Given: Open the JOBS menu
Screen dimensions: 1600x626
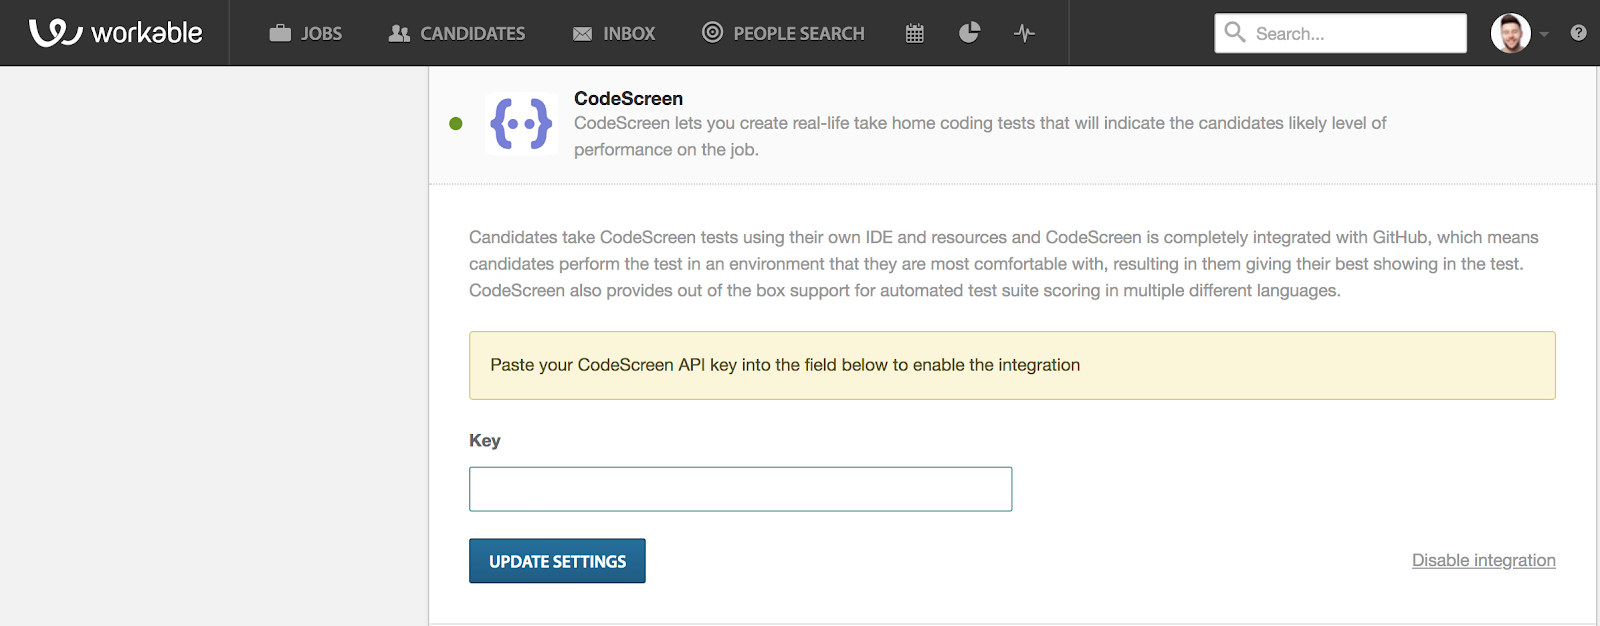Looking at the screenshot, I should [318, 32].
